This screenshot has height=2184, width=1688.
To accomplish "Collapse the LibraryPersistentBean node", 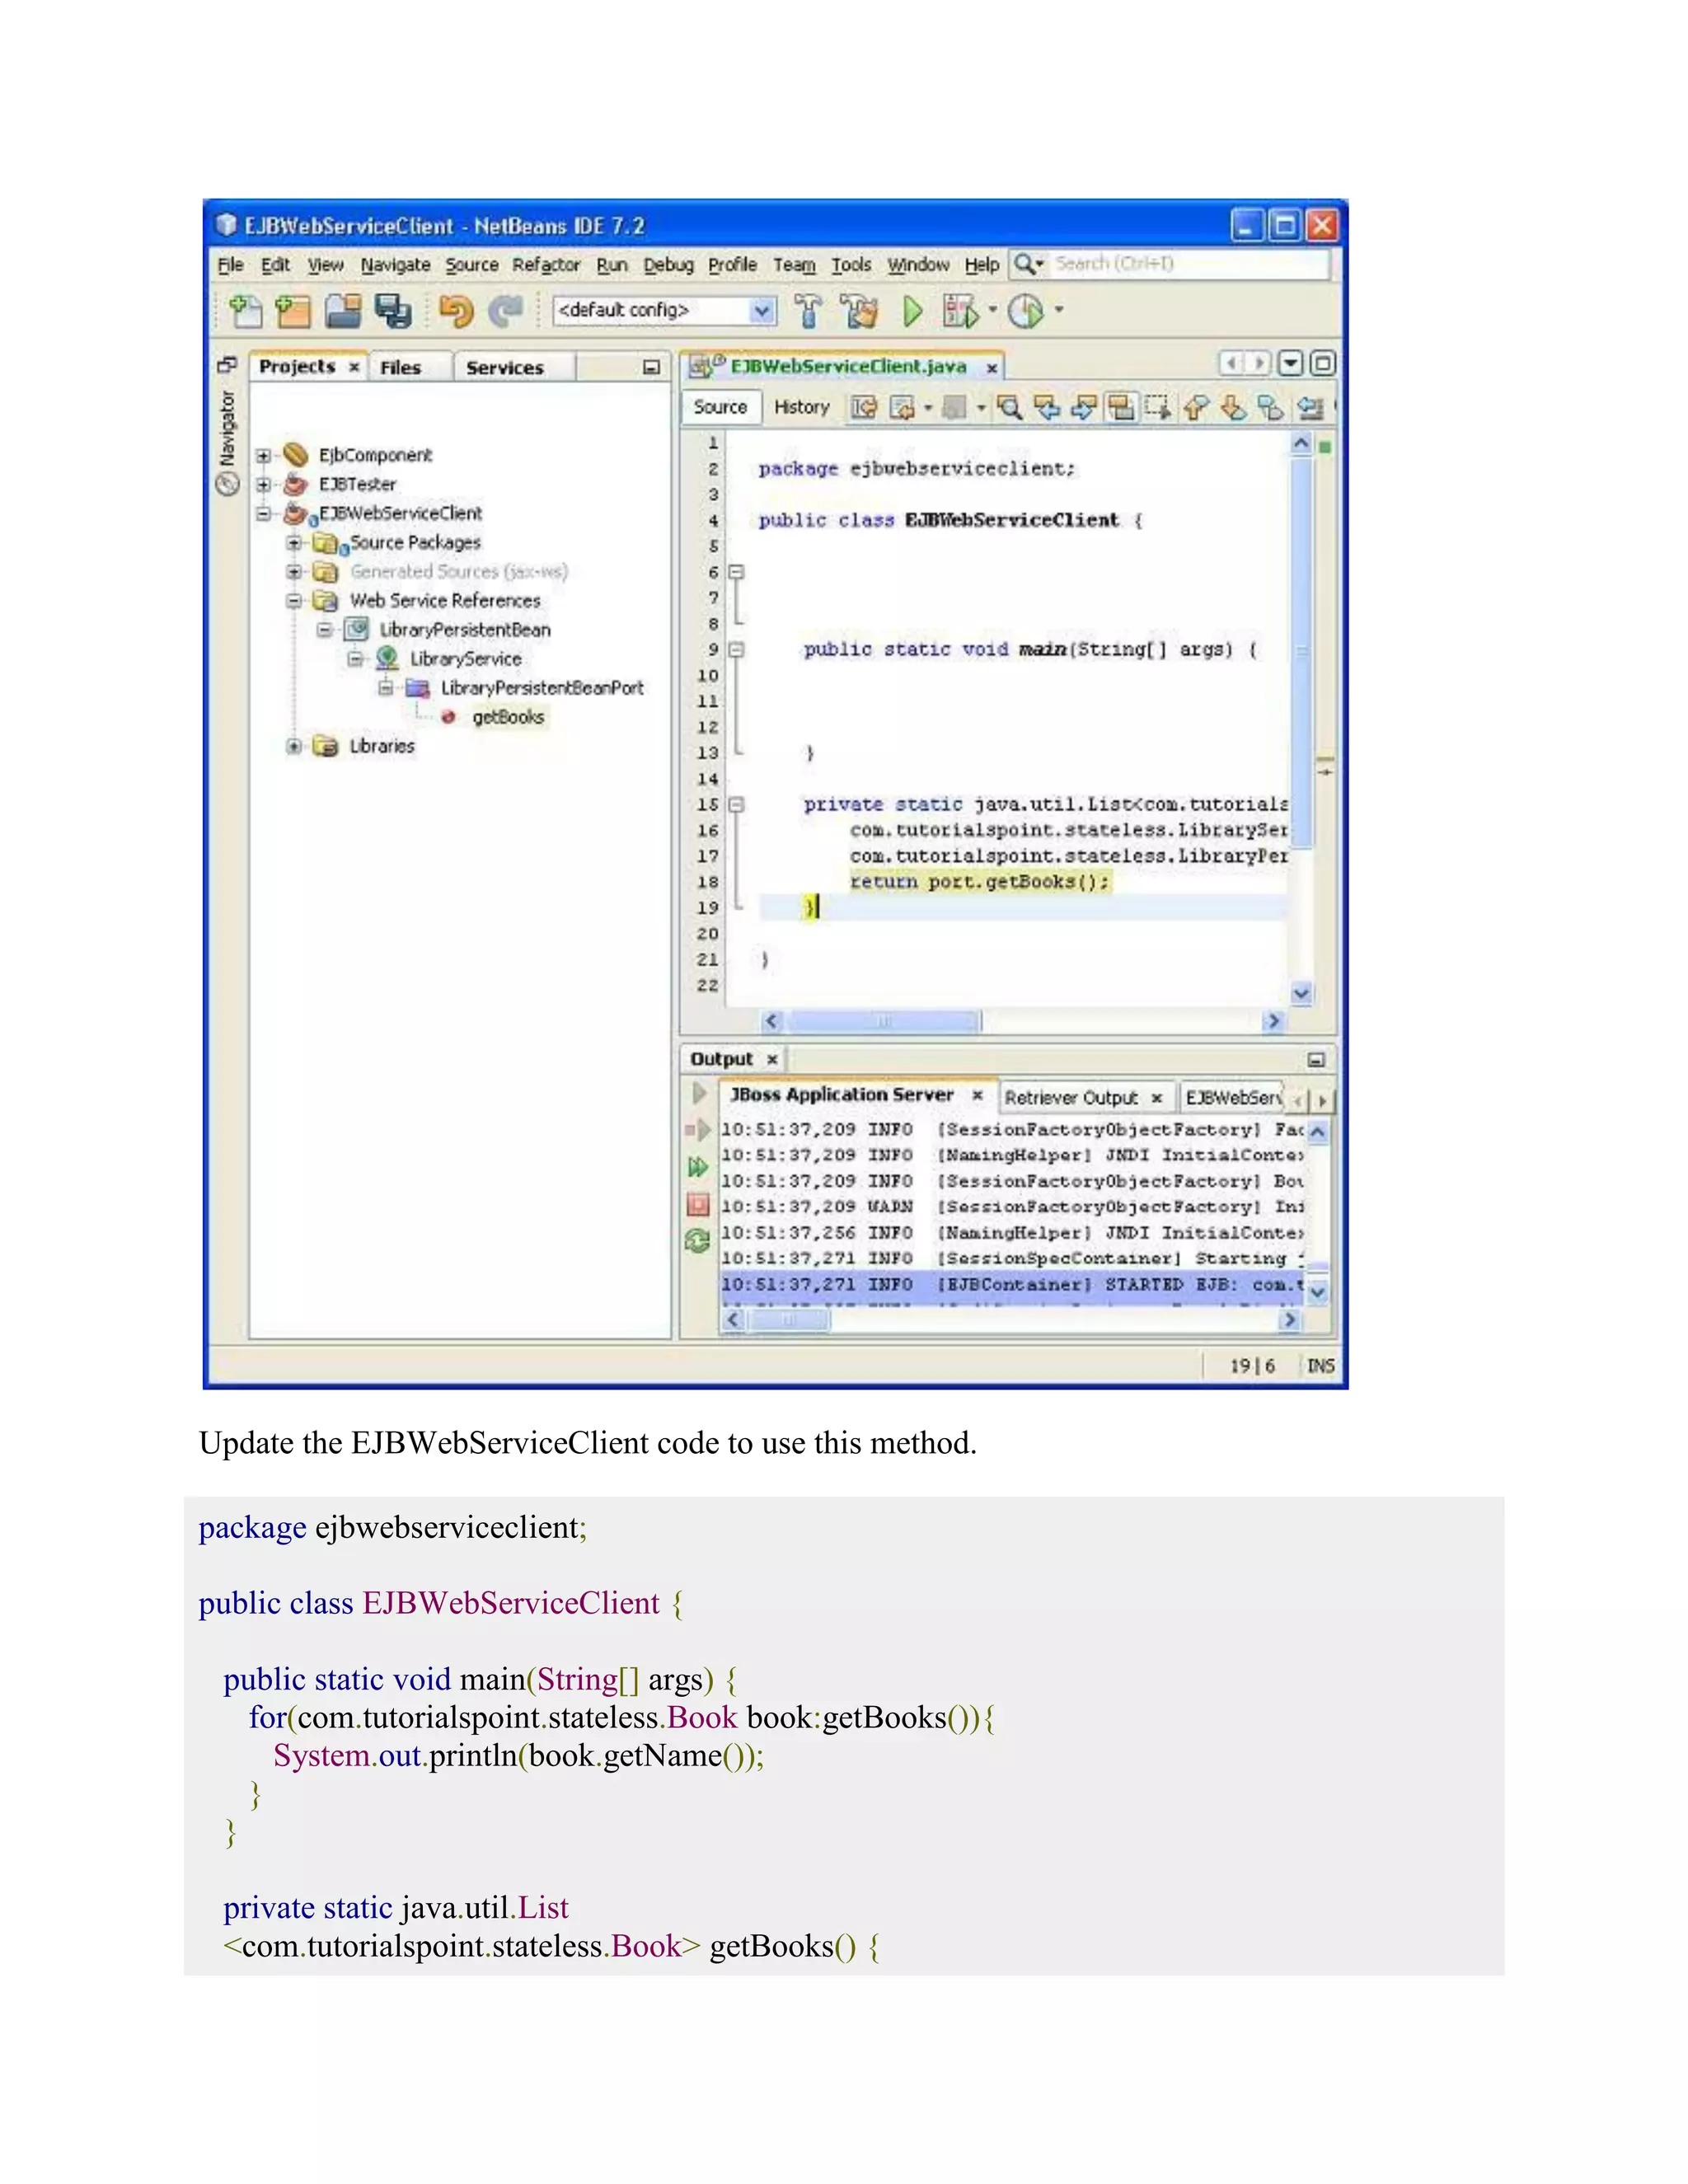I will [324, 630].
